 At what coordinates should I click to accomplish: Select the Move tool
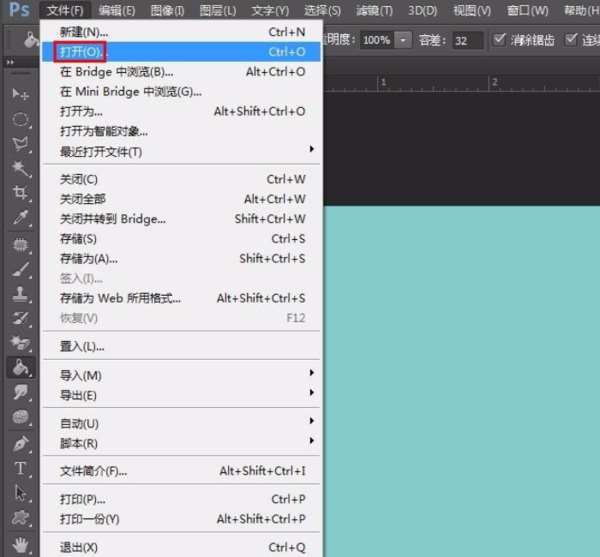20,94
